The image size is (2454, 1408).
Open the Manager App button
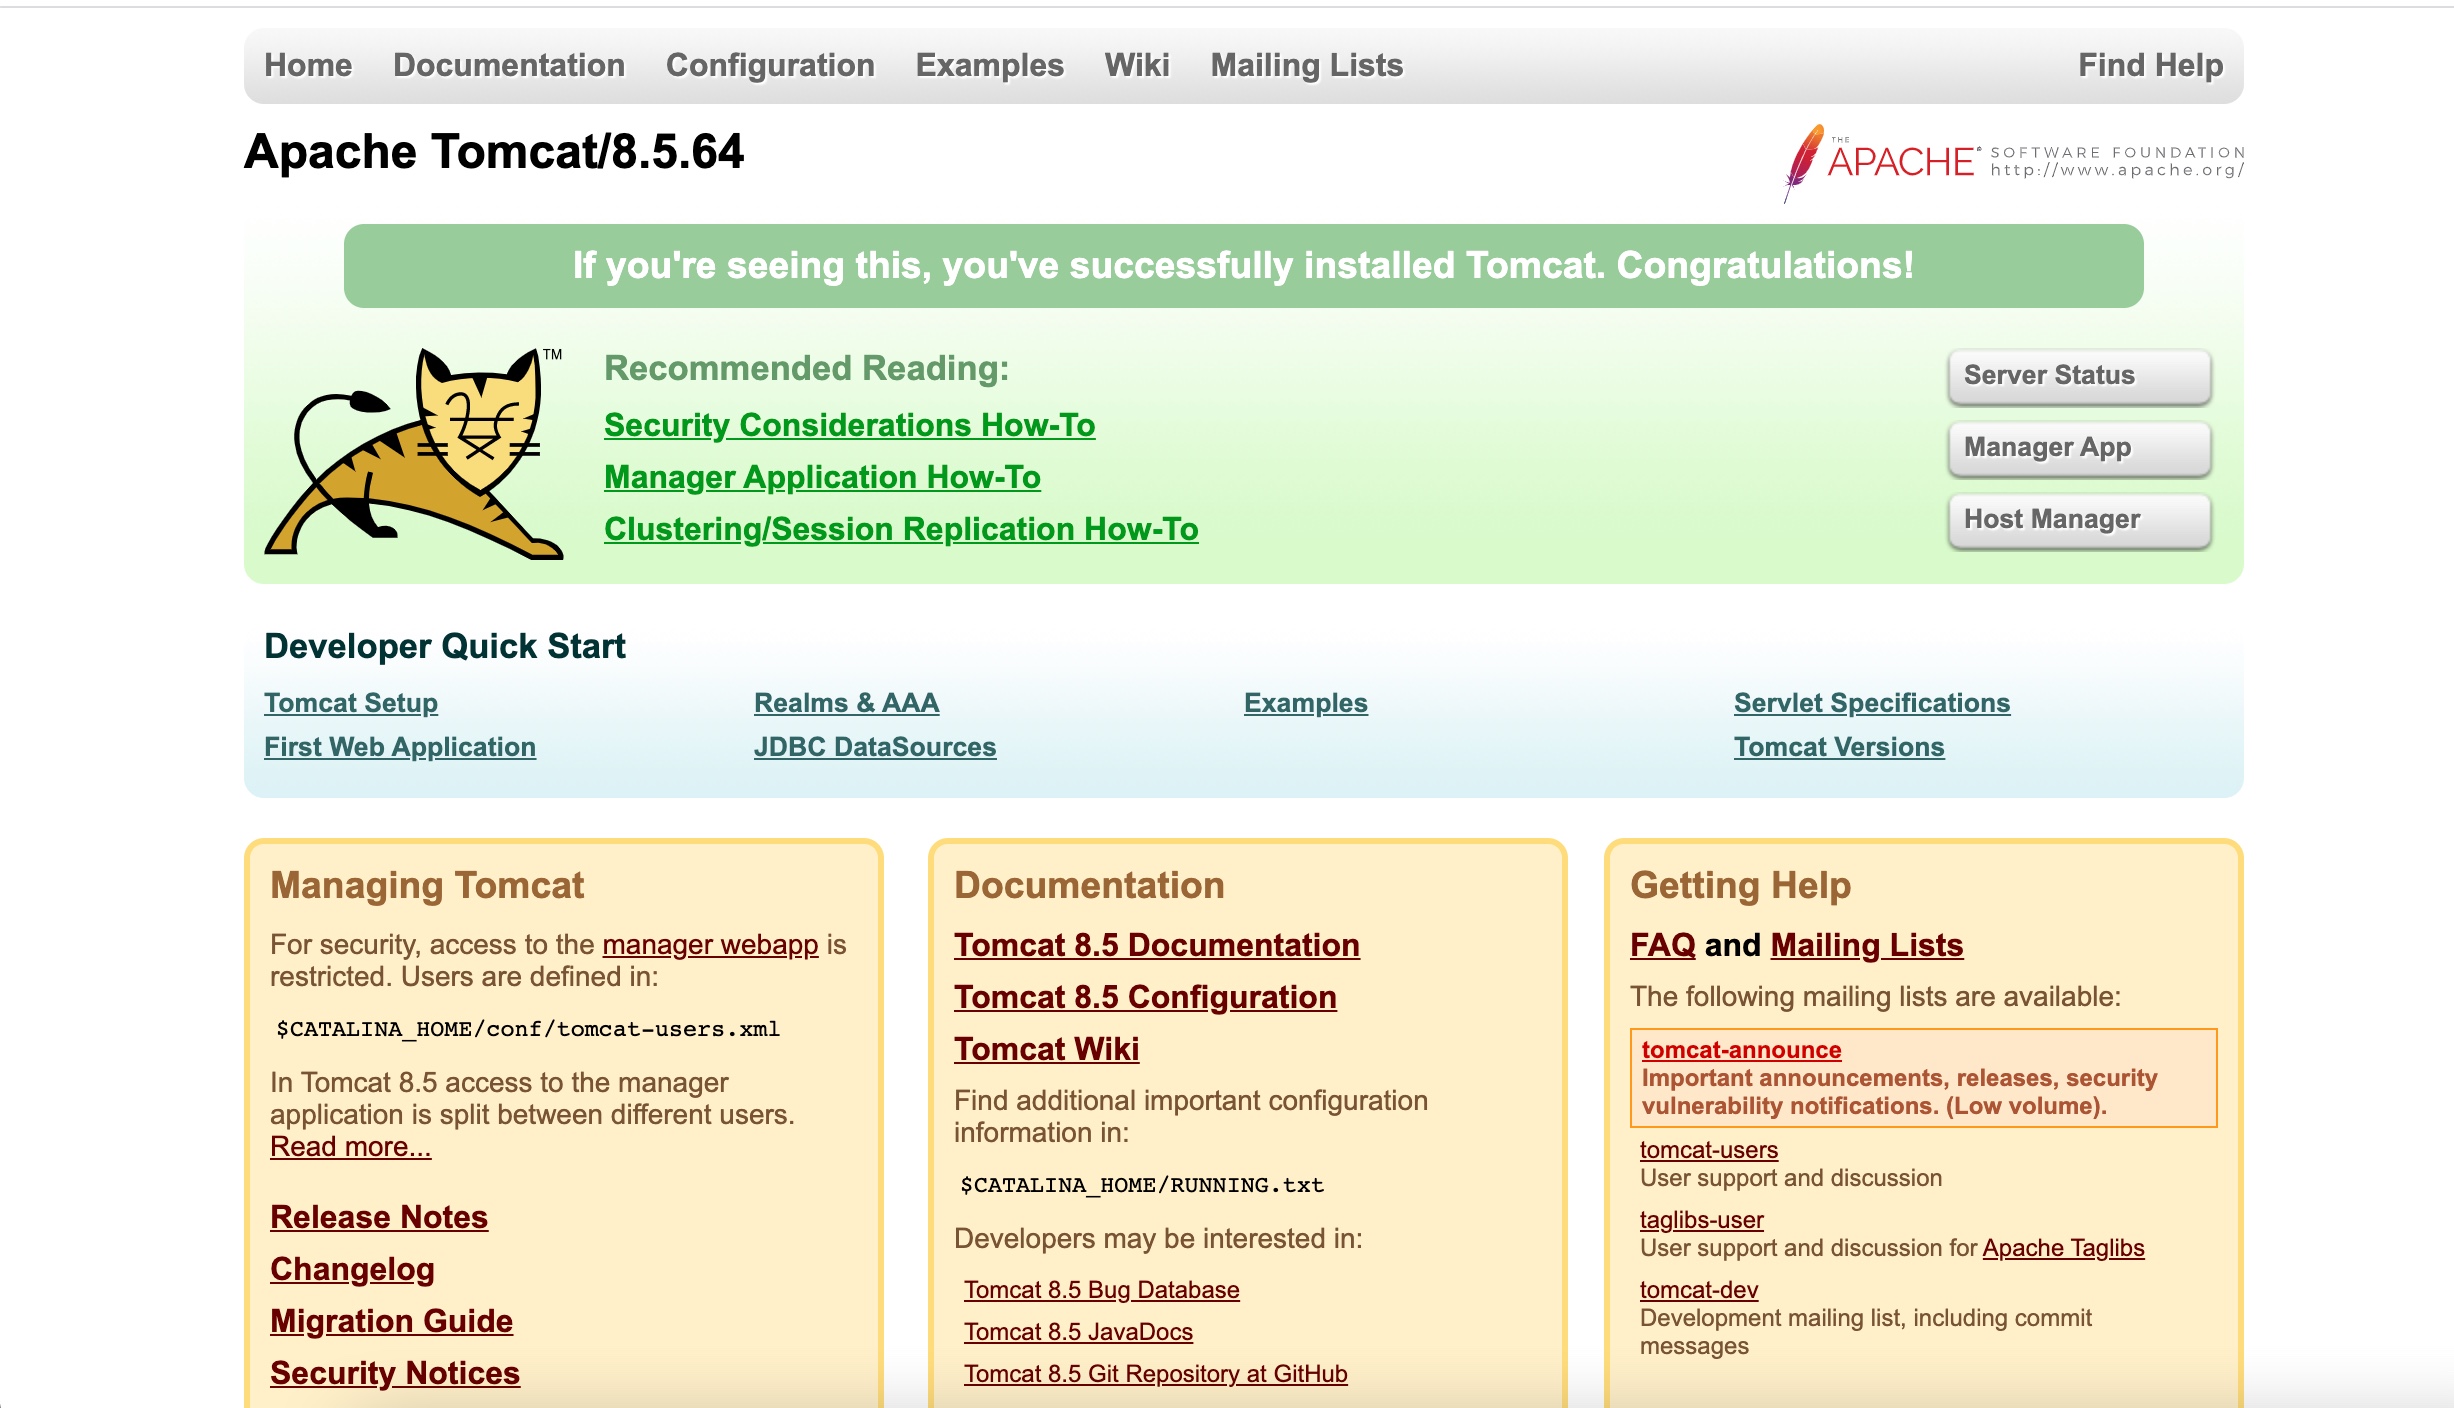[2078, 448]
